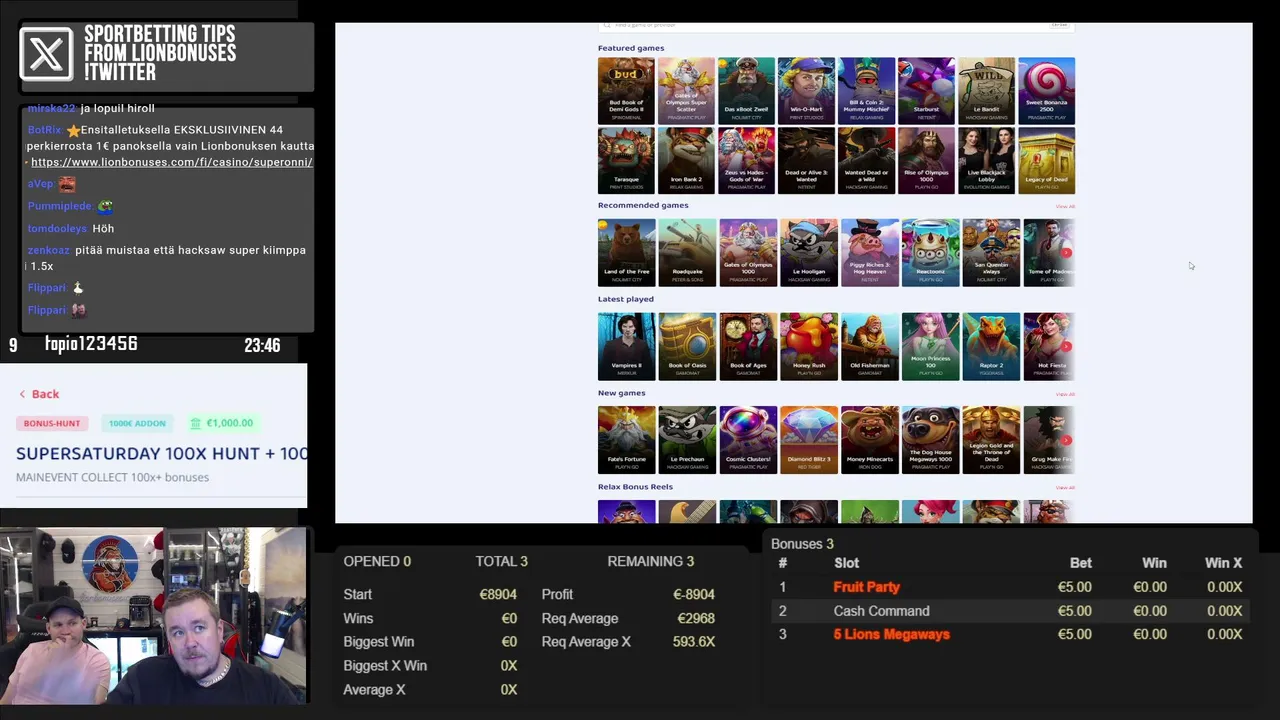Open the Live Blackjack Lobby tile
This screenshot has height=720, width=1280.
click(986, 160)
